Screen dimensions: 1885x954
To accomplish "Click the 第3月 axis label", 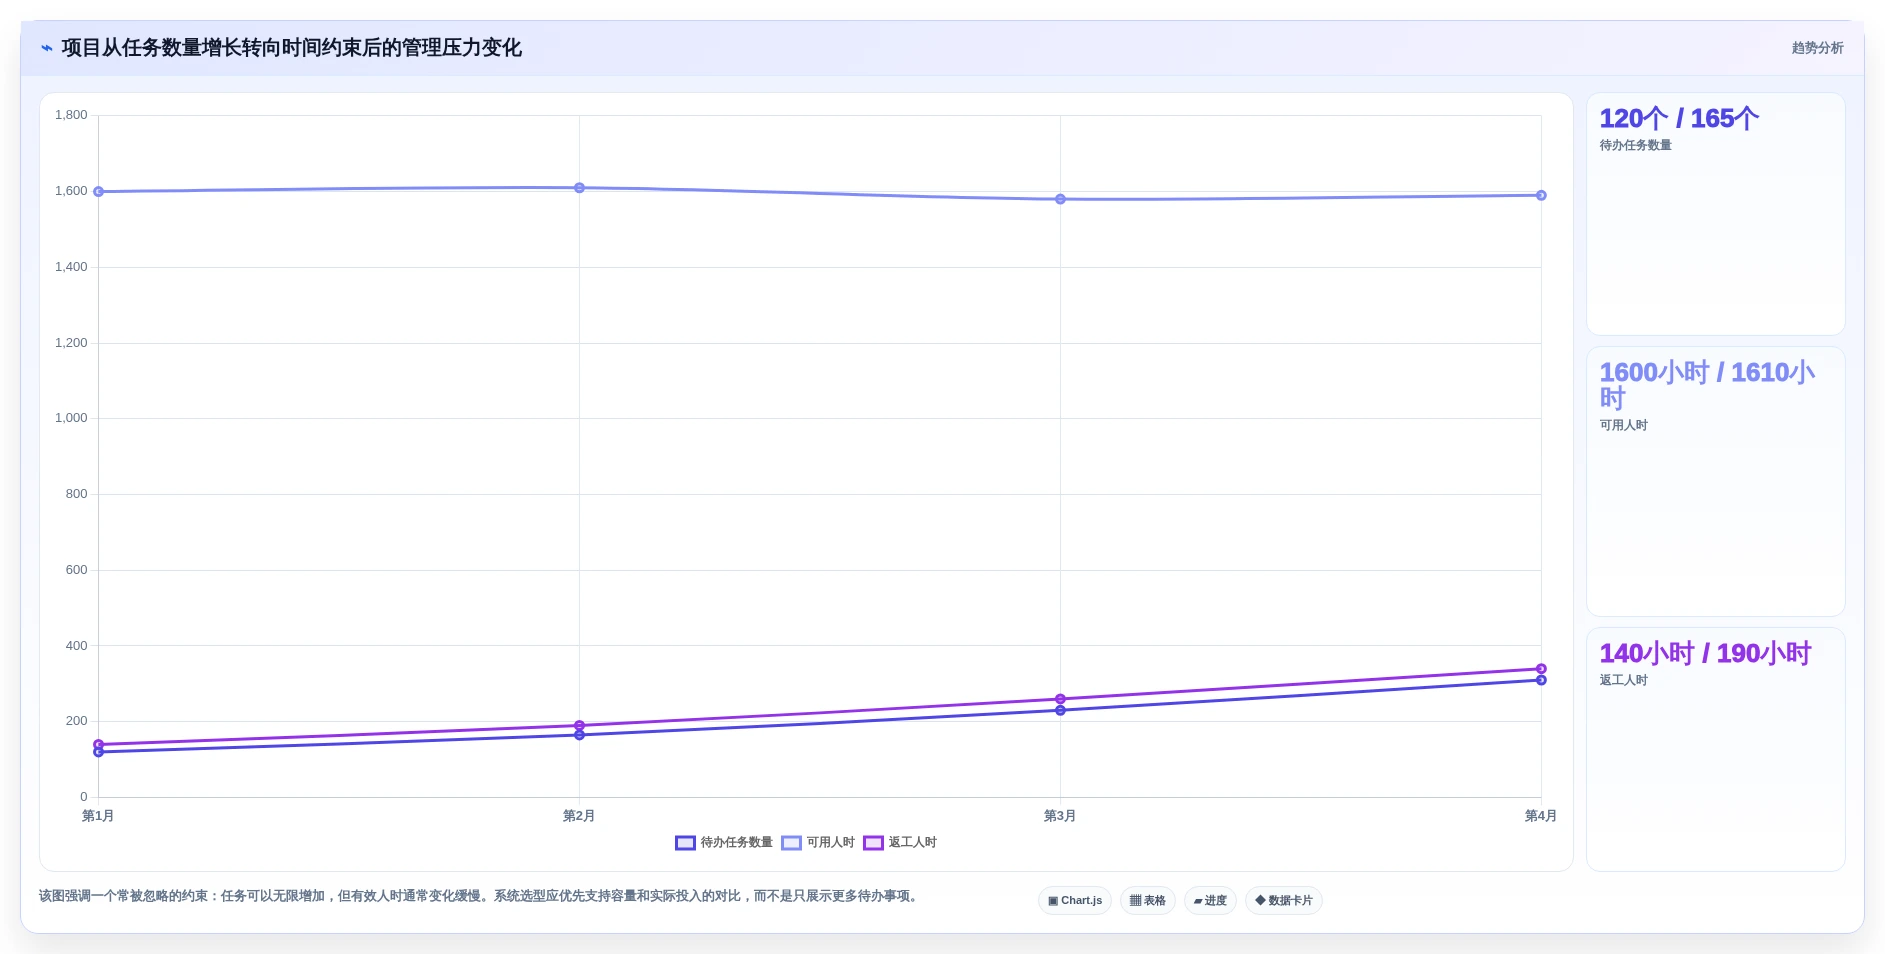I will click(x=1060, y=816).
